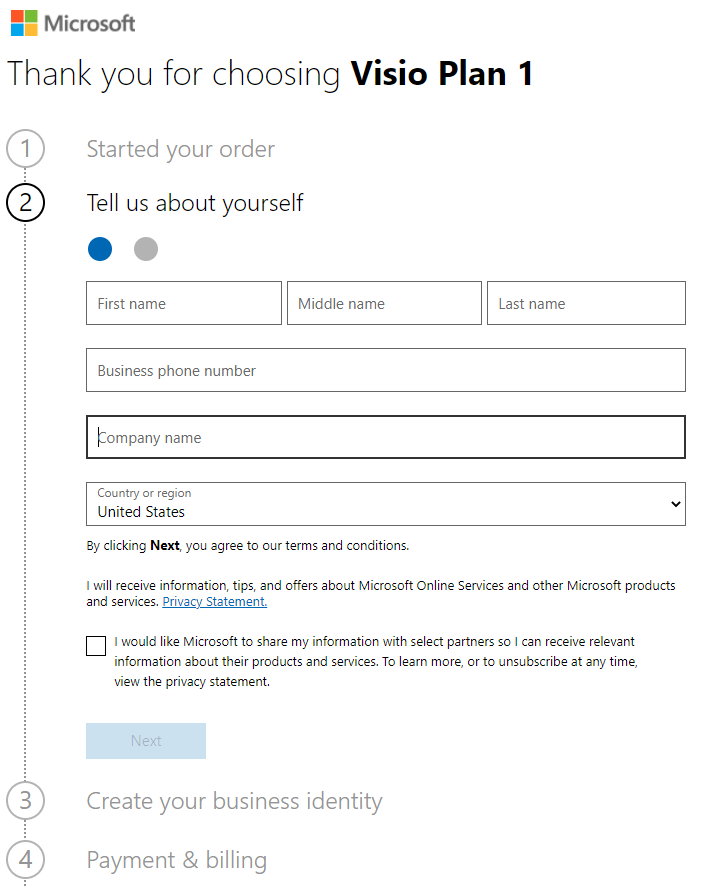Screen dimensions: 705x888
Task: Click the step 4 circle indicator
Action: click(x=25, y=860)
